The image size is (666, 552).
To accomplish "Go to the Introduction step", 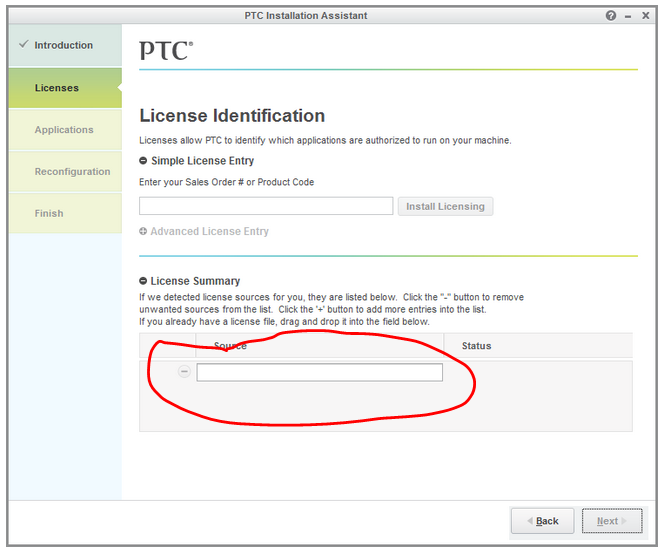I will 65,45.
